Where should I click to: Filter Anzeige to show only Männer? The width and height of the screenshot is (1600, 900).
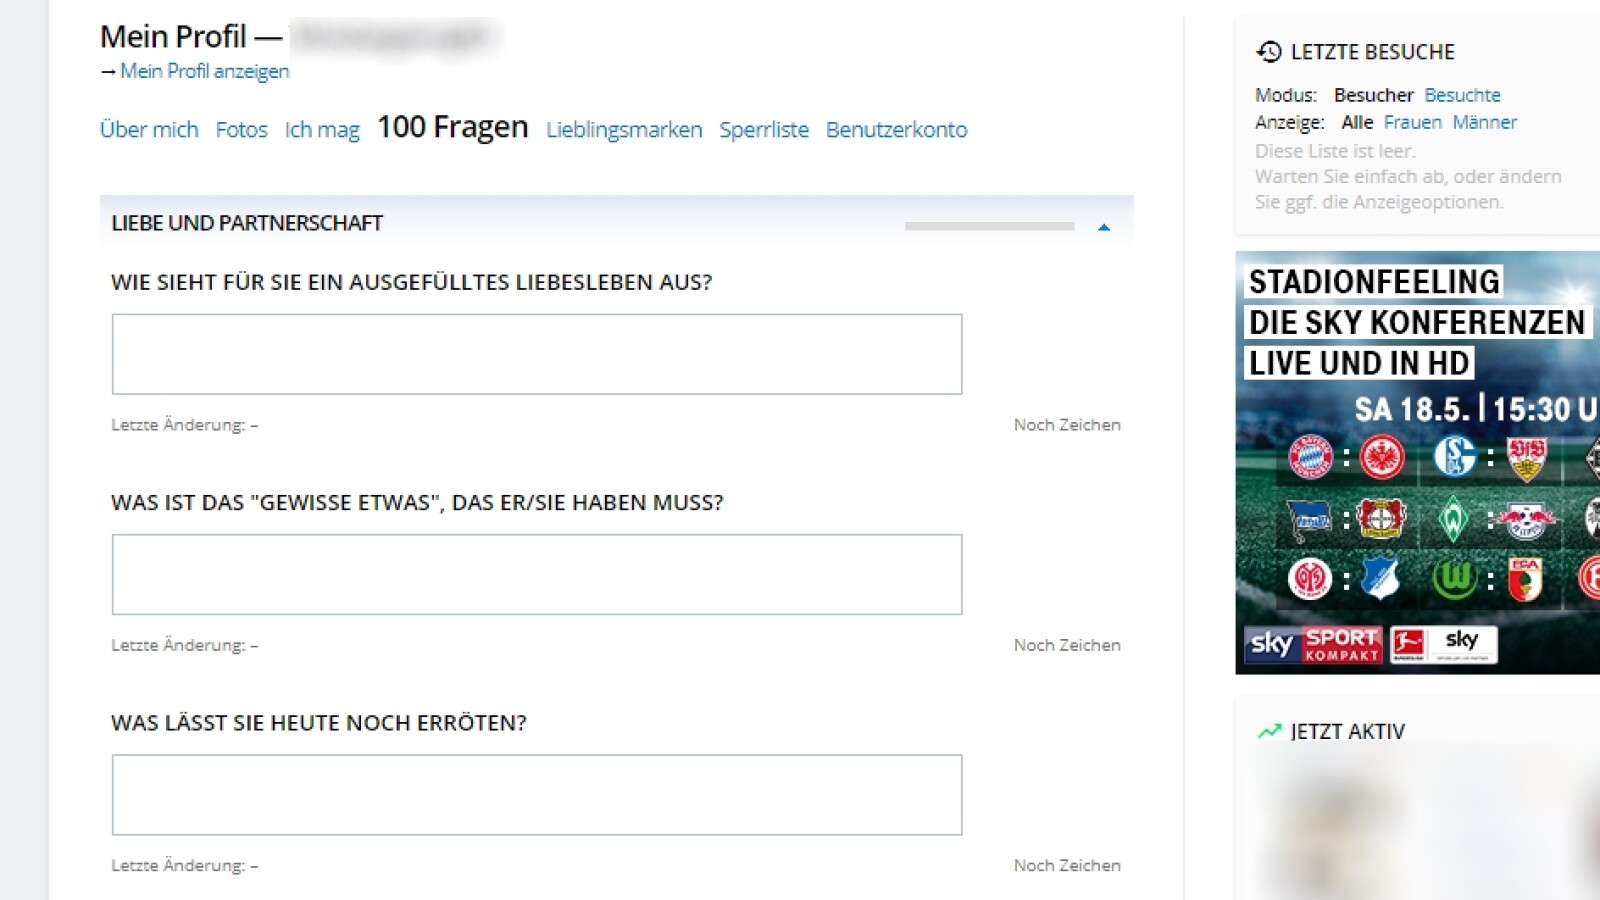click(x=1486, y=122)
